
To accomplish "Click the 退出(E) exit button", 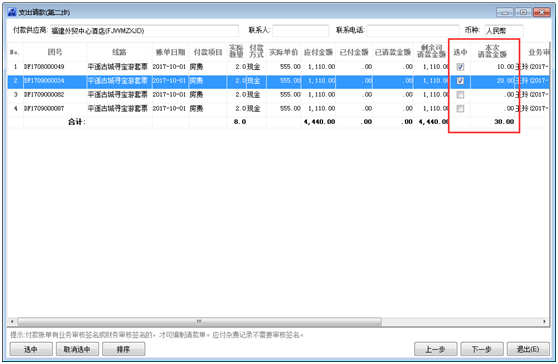I will [x=528, y=349].
